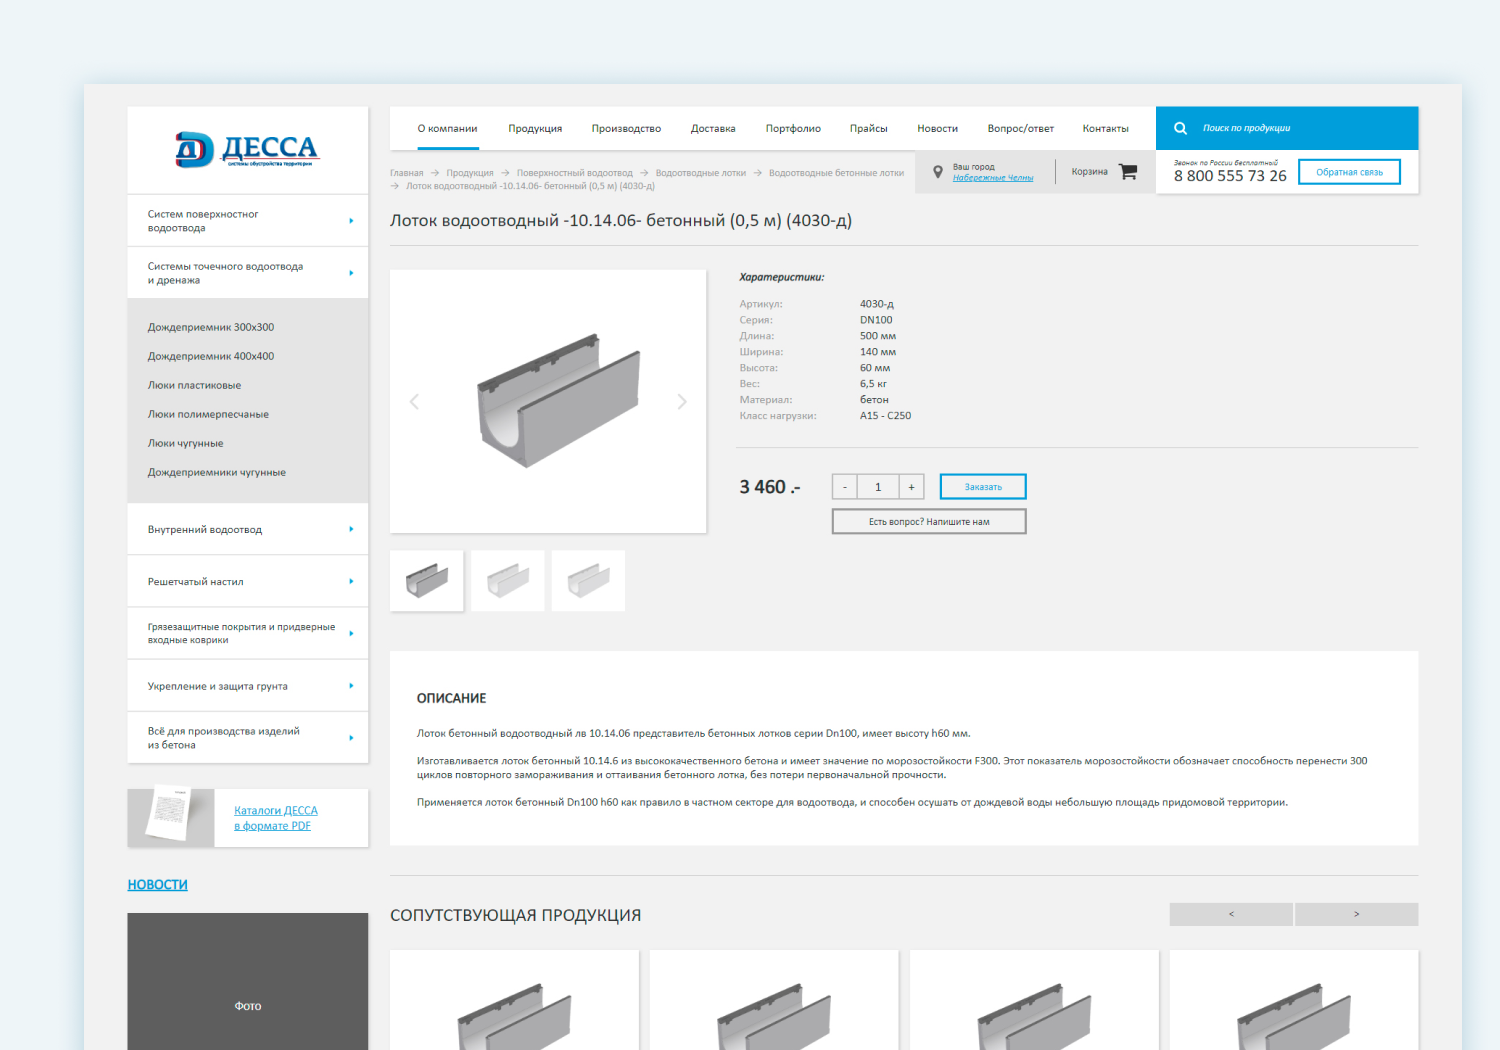This screenshot has width=1500, height=1050.
Task: Show previous product image arrow
Action: pos(414,402)
